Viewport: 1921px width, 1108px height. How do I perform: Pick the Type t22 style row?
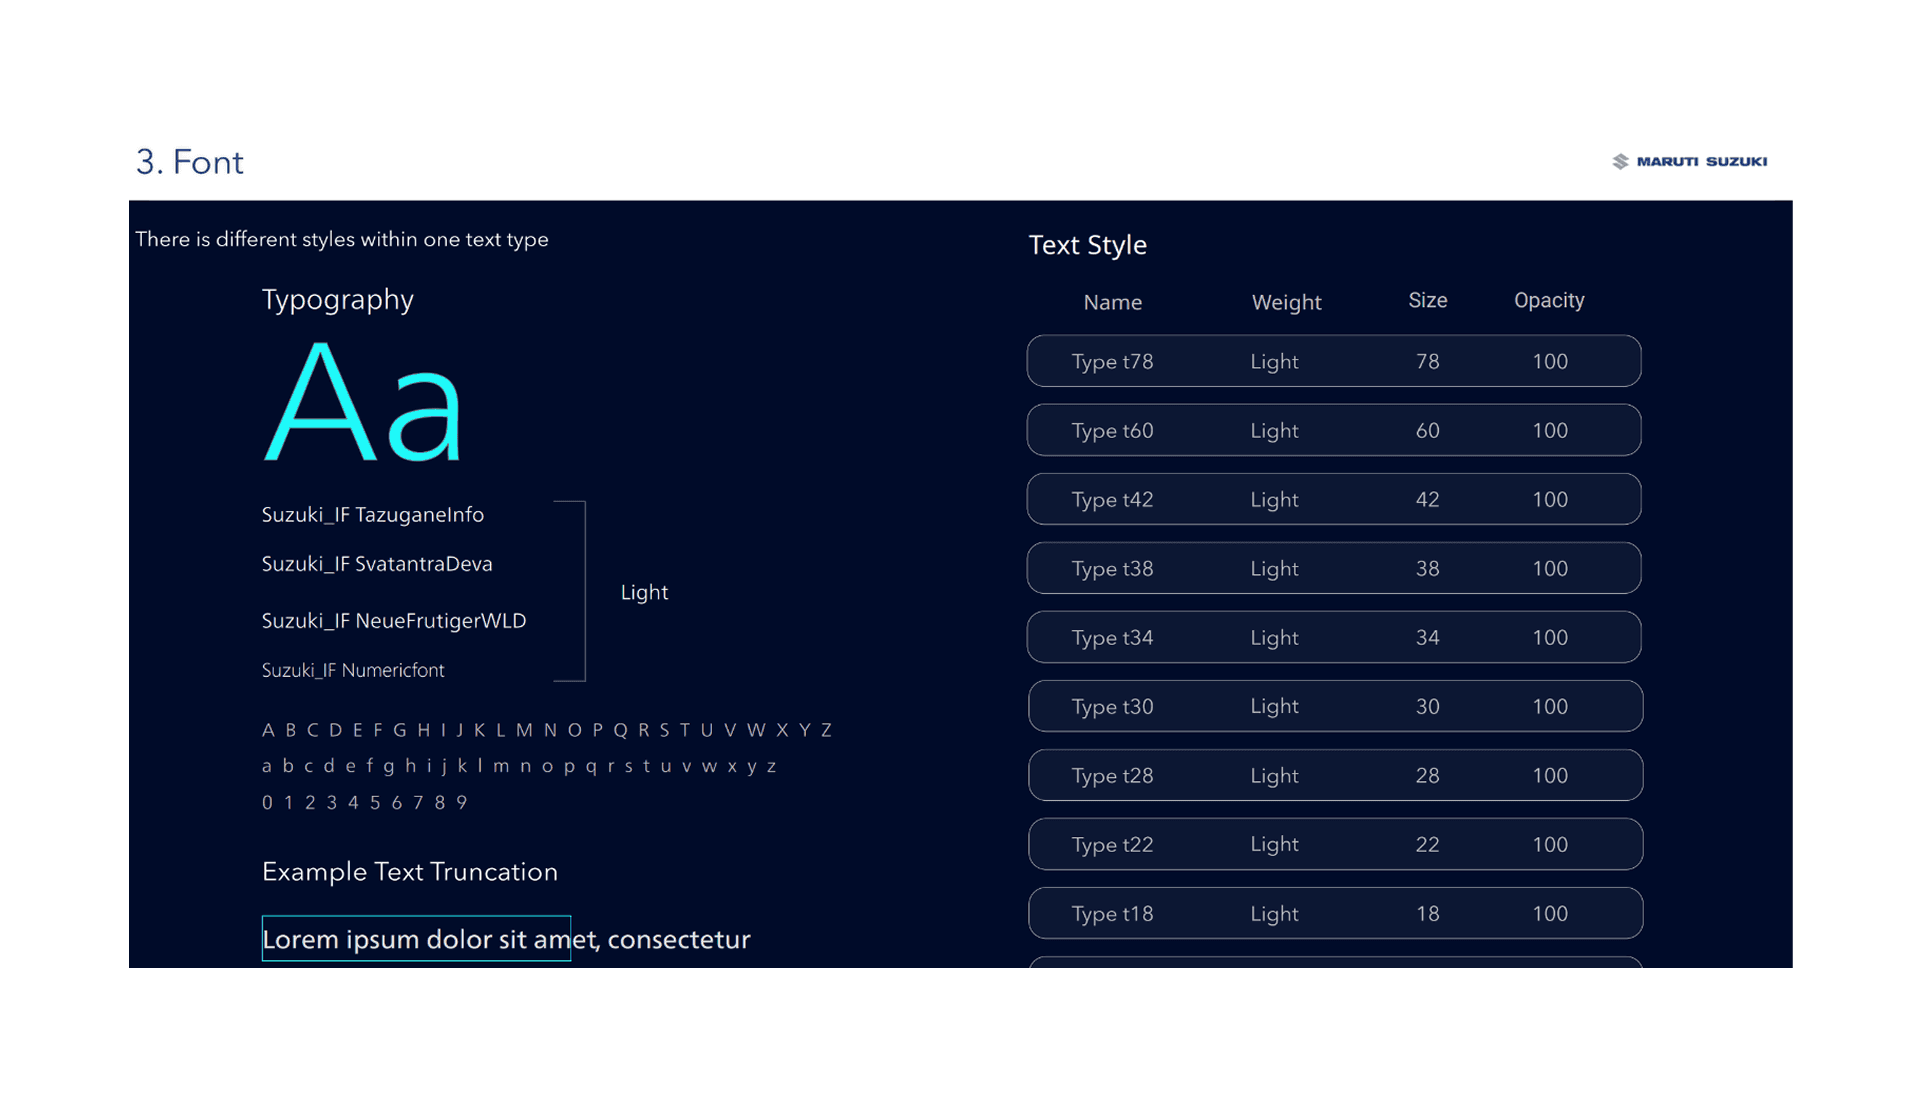1333,844
